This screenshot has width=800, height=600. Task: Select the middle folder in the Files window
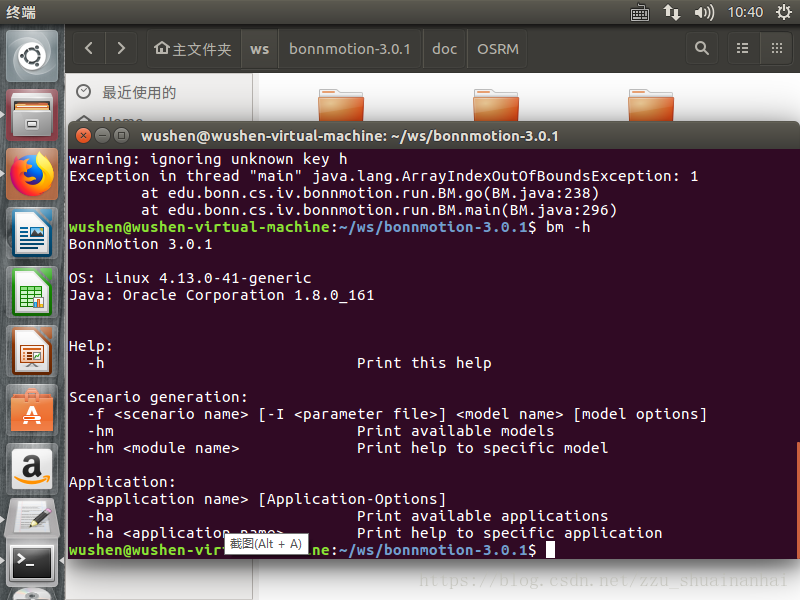click(x=496, y=105)
